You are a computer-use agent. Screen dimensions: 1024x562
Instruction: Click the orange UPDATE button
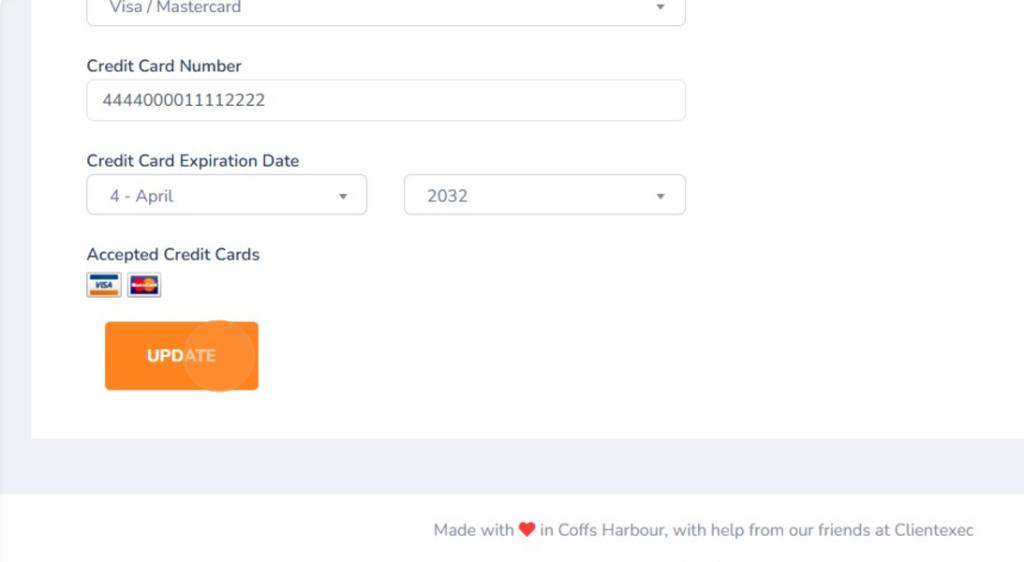click(182, 356)
